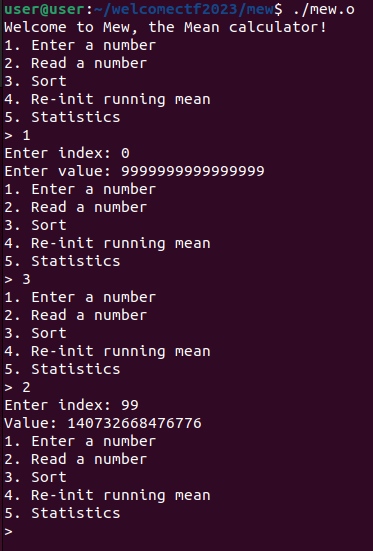373x551 pixels.
Task: Click the ./mew.o command text
Action: click(324, 9)
